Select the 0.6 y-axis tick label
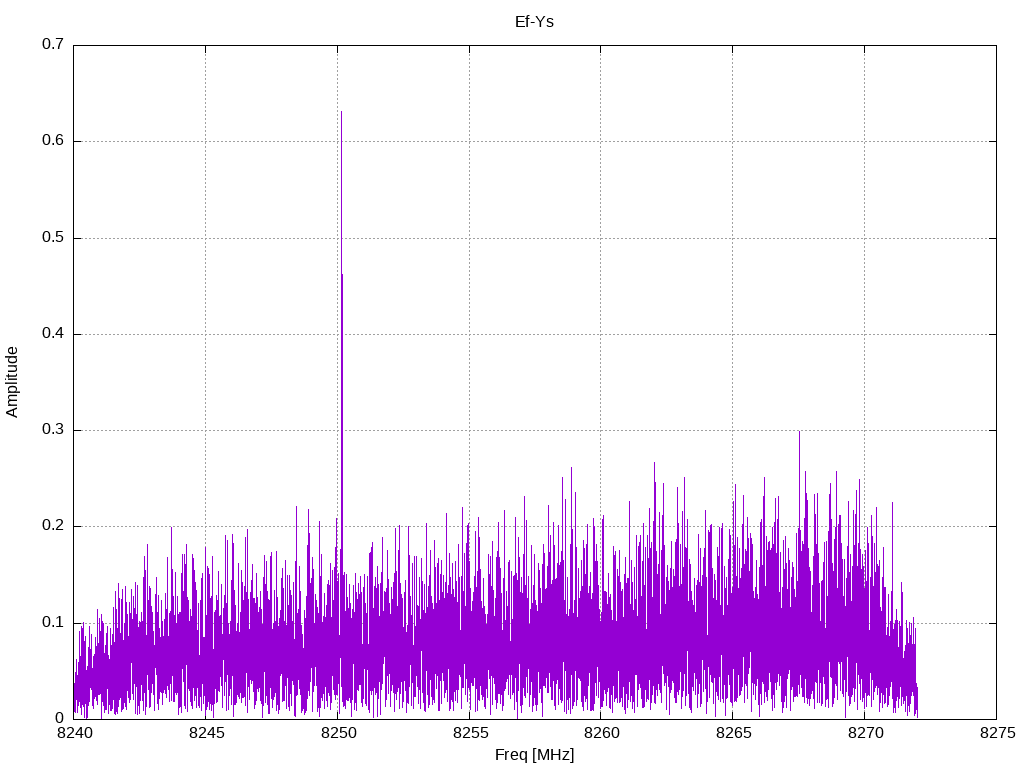 pos(53,141)
